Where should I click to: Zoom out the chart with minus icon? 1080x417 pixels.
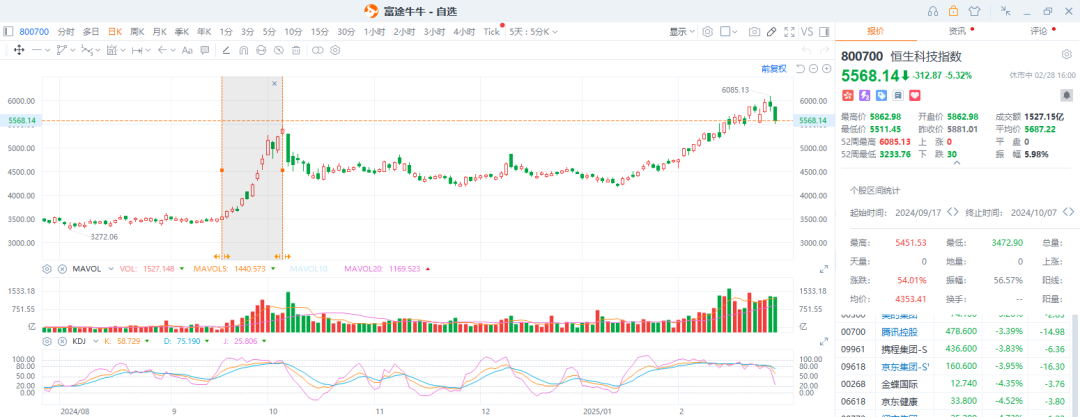point(813,68)
